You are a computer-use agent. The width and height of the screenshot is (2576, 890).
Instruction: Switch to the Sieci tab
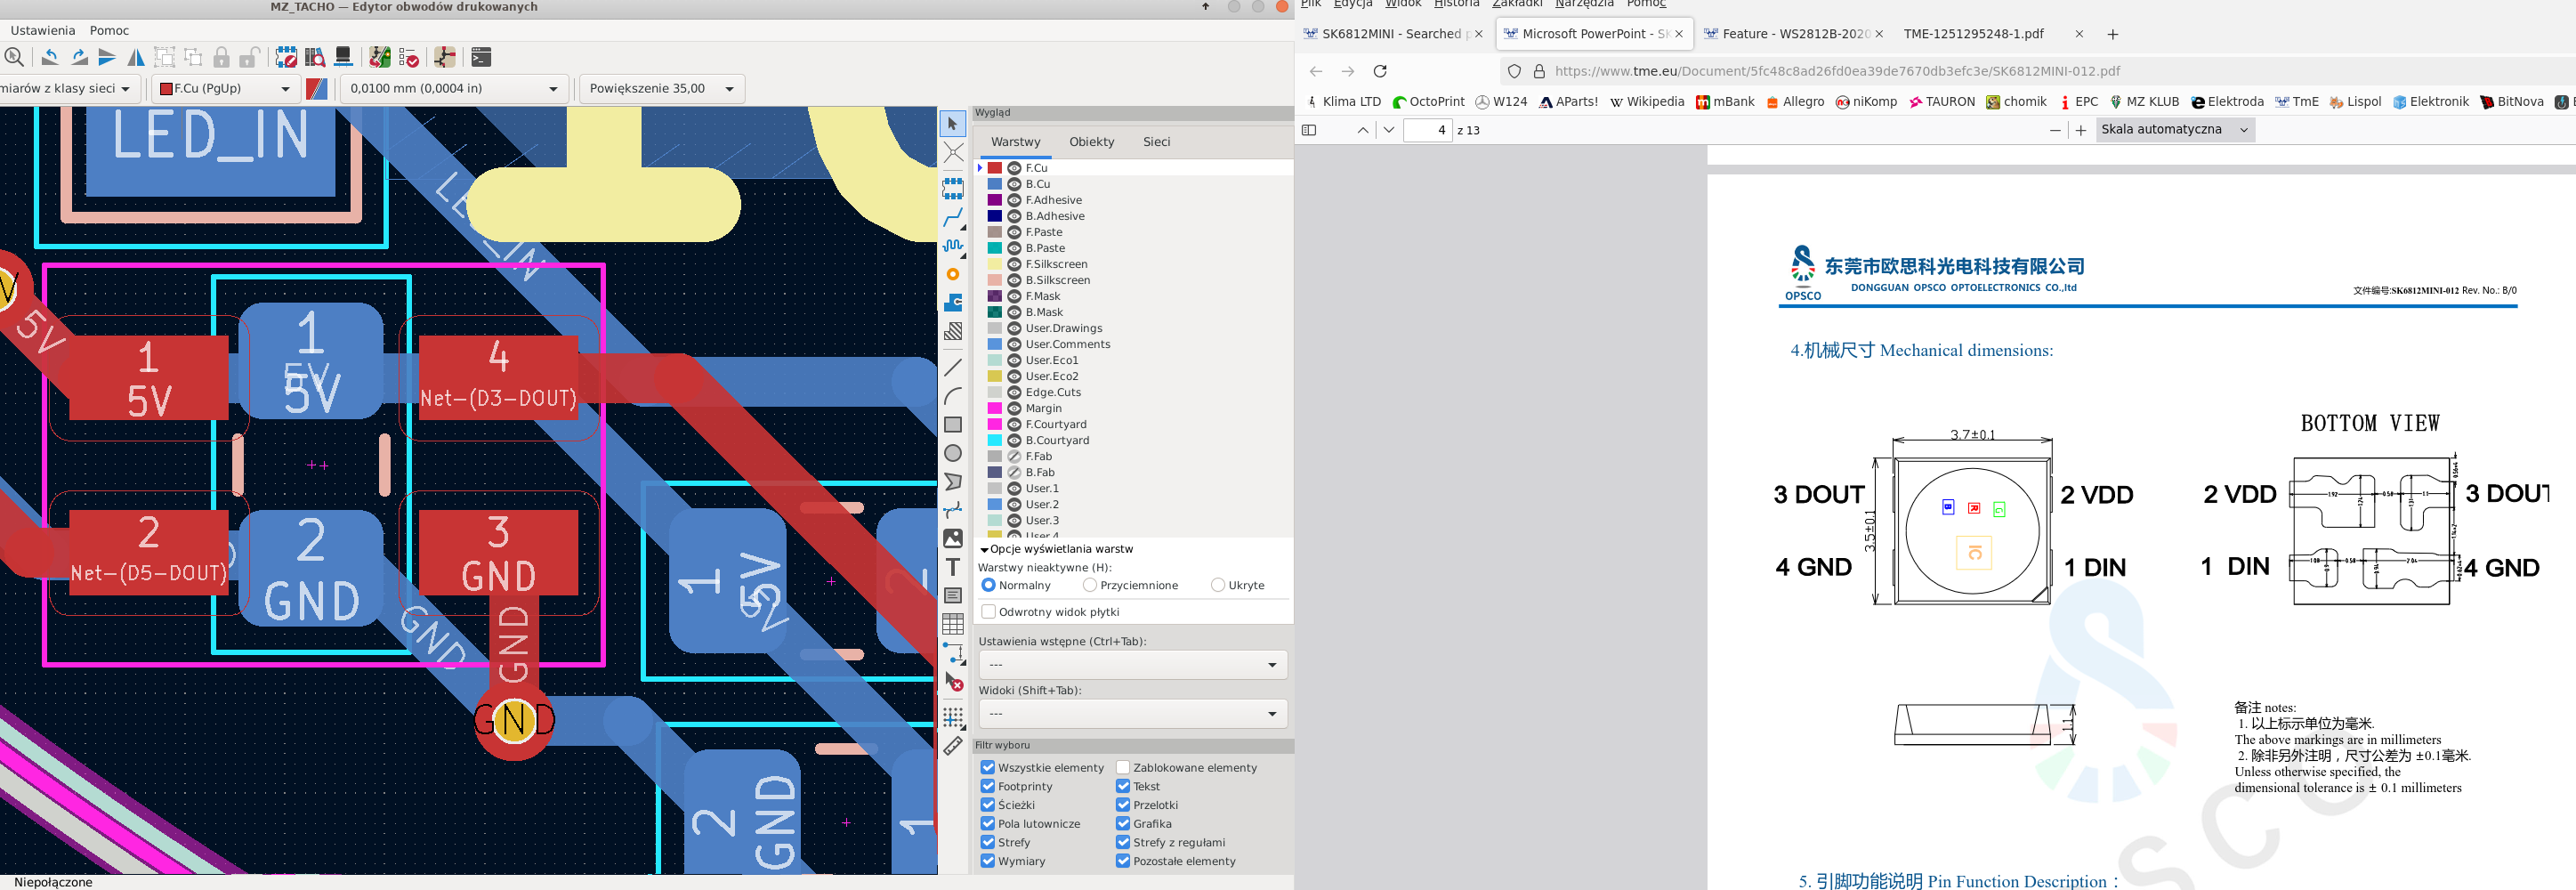click(1156, 142)
